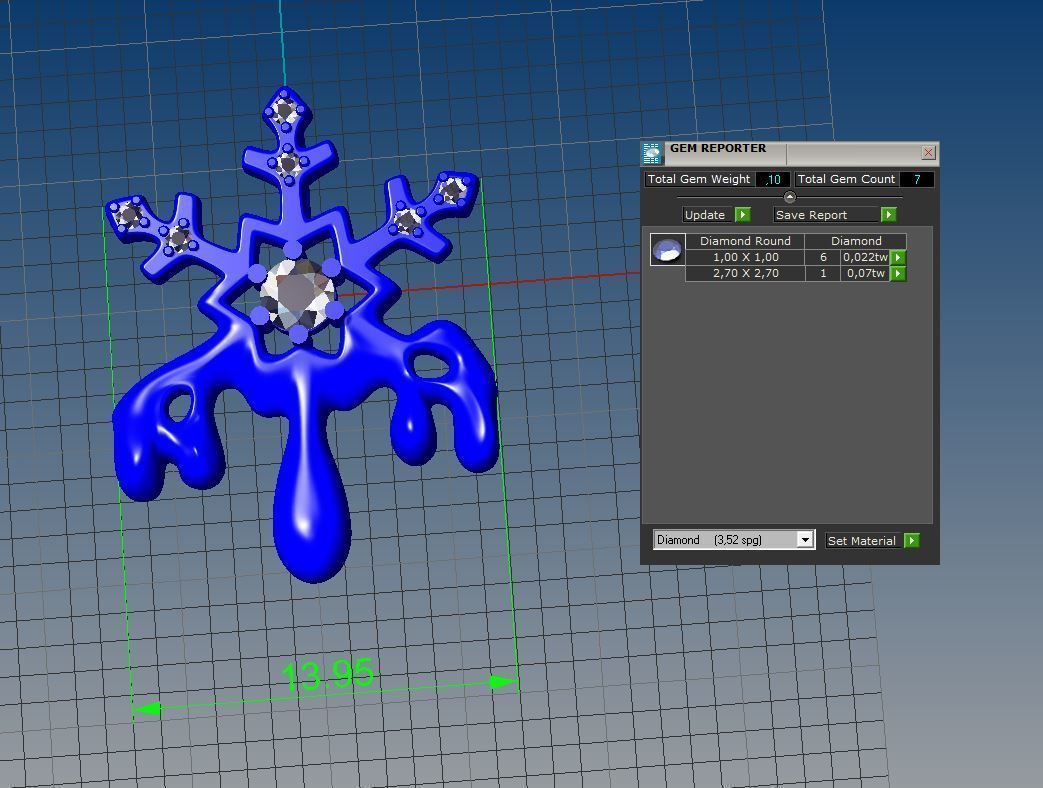Click green arrow next to Update

tap(743, 215)
